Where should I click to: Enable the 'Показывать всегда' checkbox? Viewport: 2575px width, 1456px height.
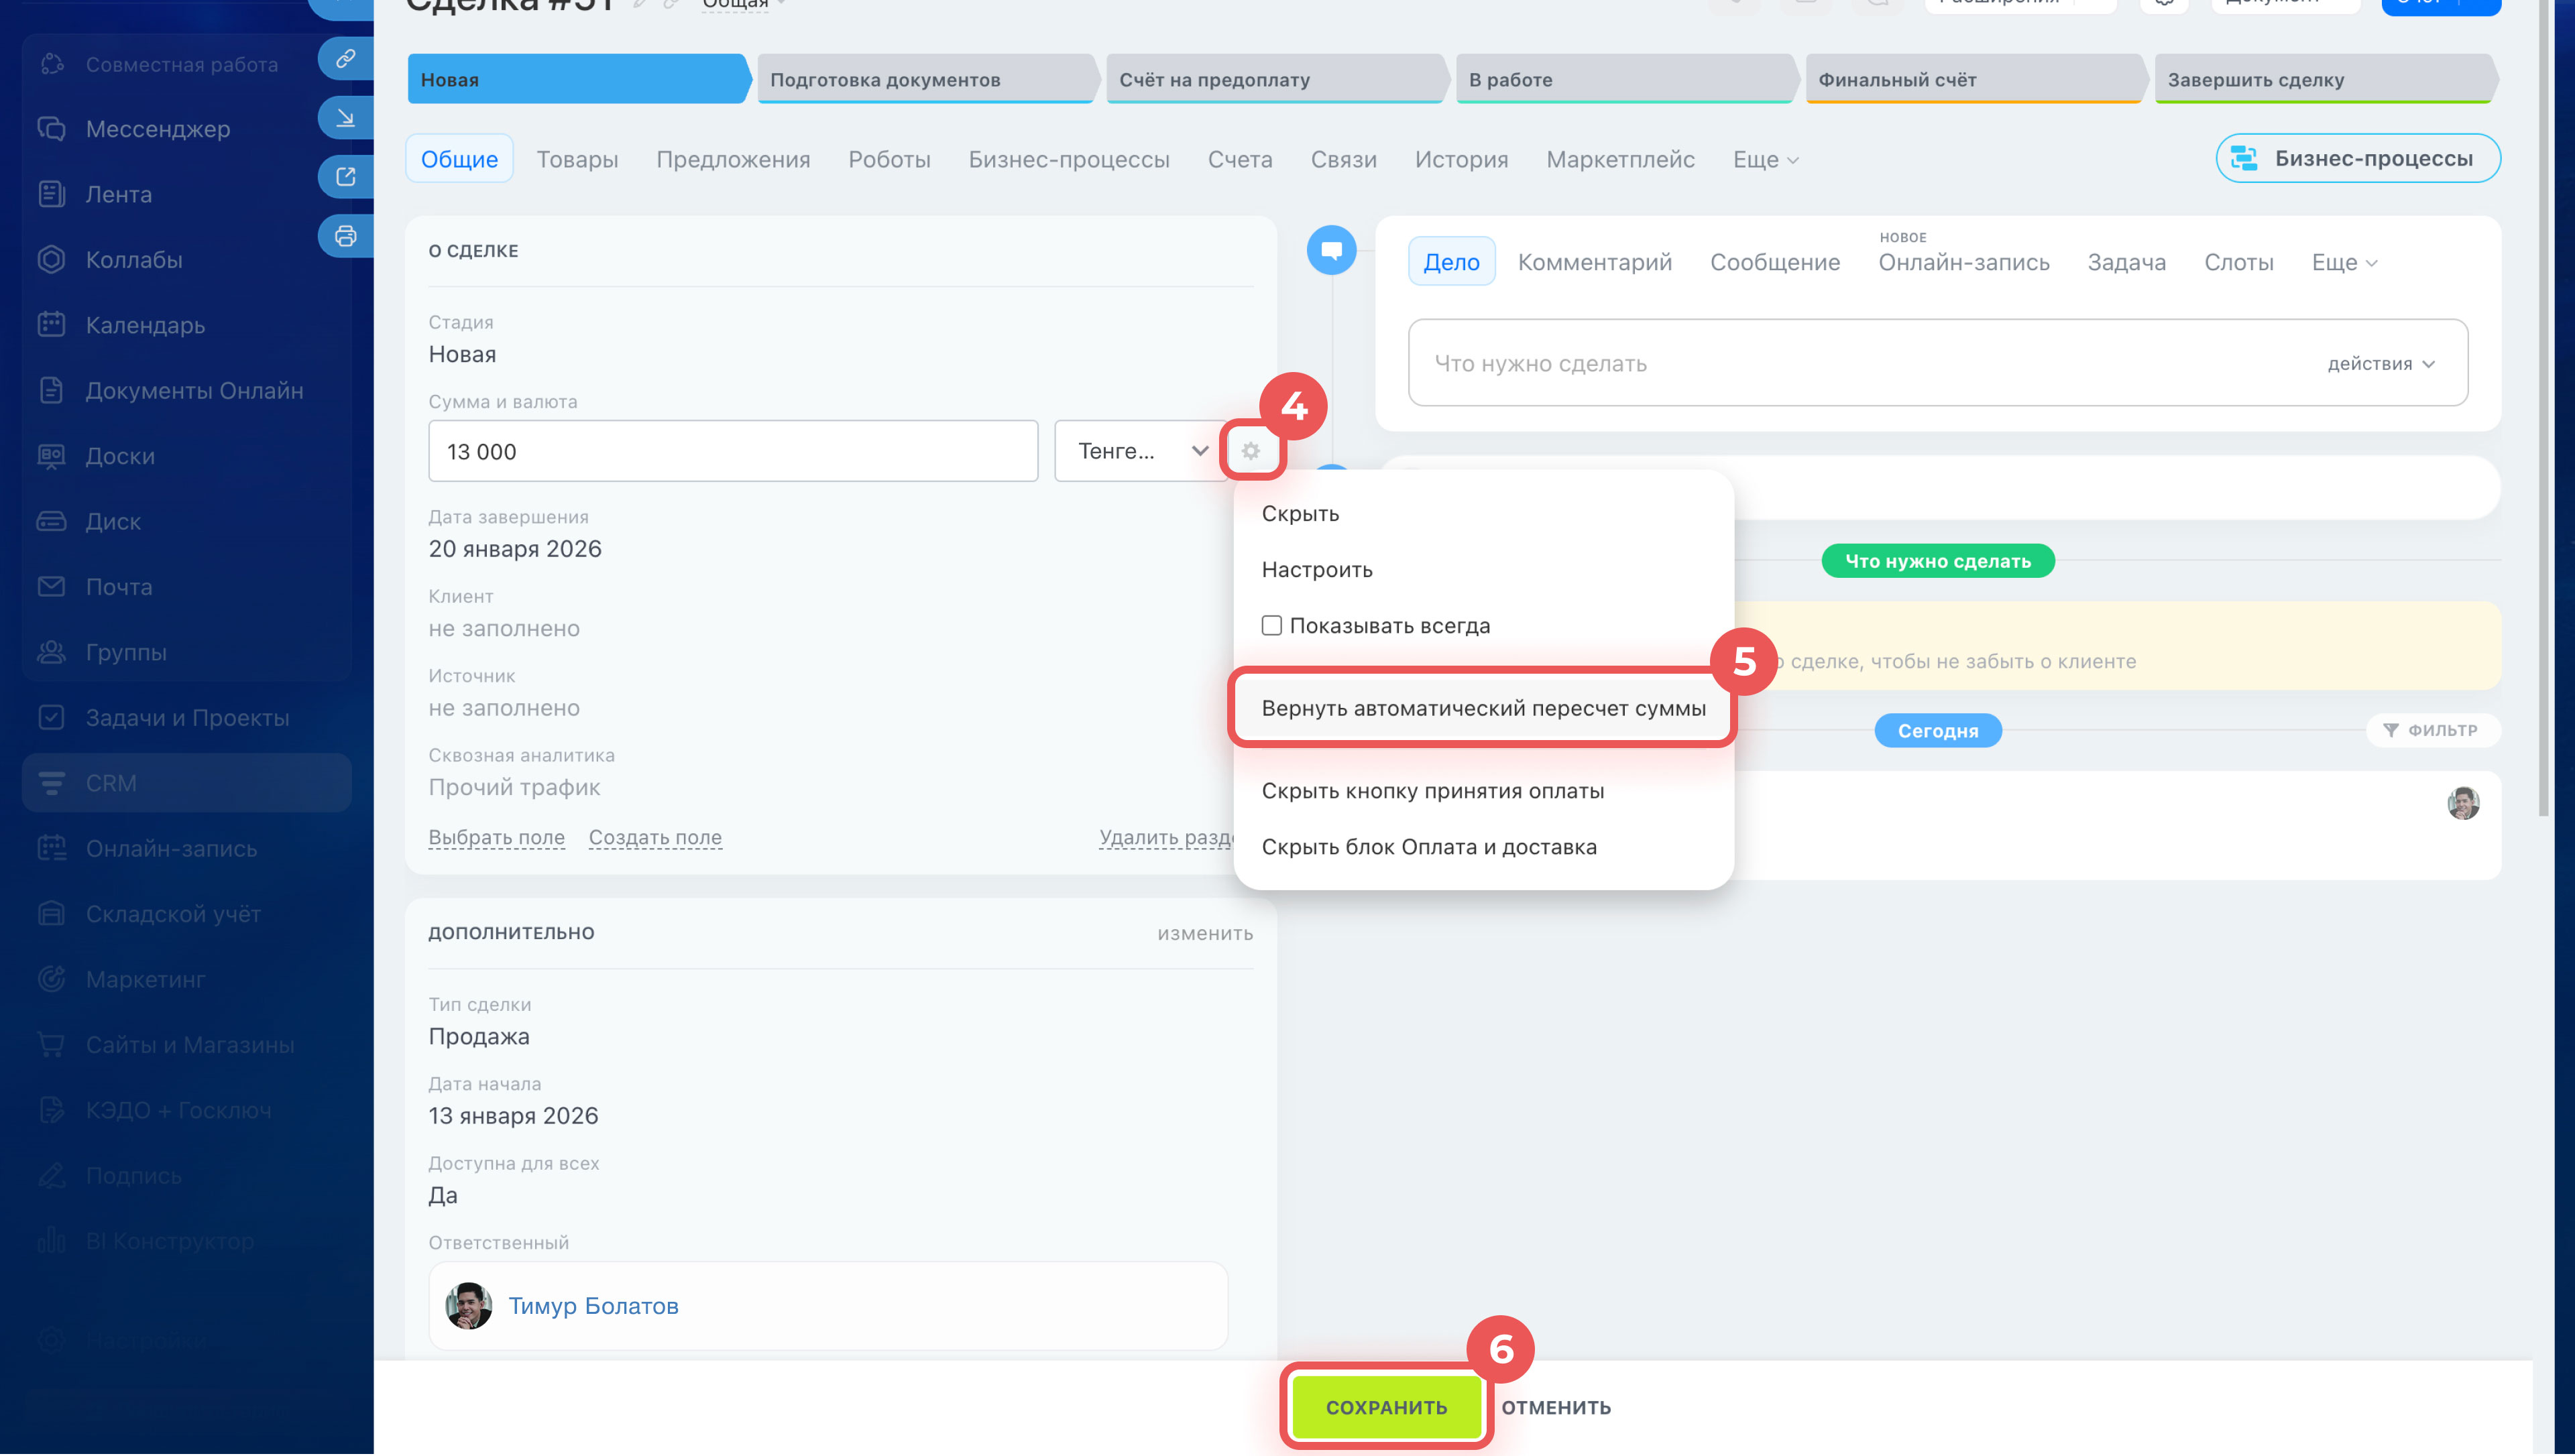[1271, 626]
